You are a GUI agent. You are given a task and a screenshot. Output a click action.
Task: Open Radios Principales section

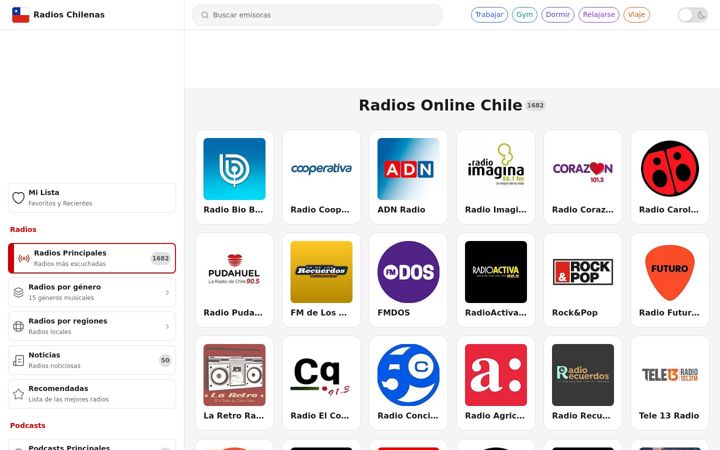coord(92,259)
